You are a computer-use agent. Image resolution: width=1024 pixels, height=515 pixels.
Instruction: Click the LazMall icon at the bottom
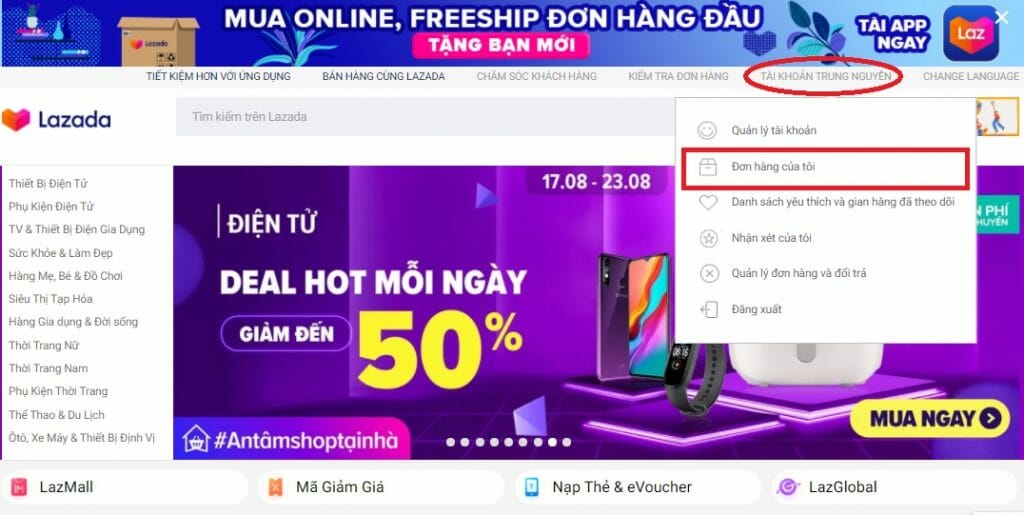click(20, 487)
